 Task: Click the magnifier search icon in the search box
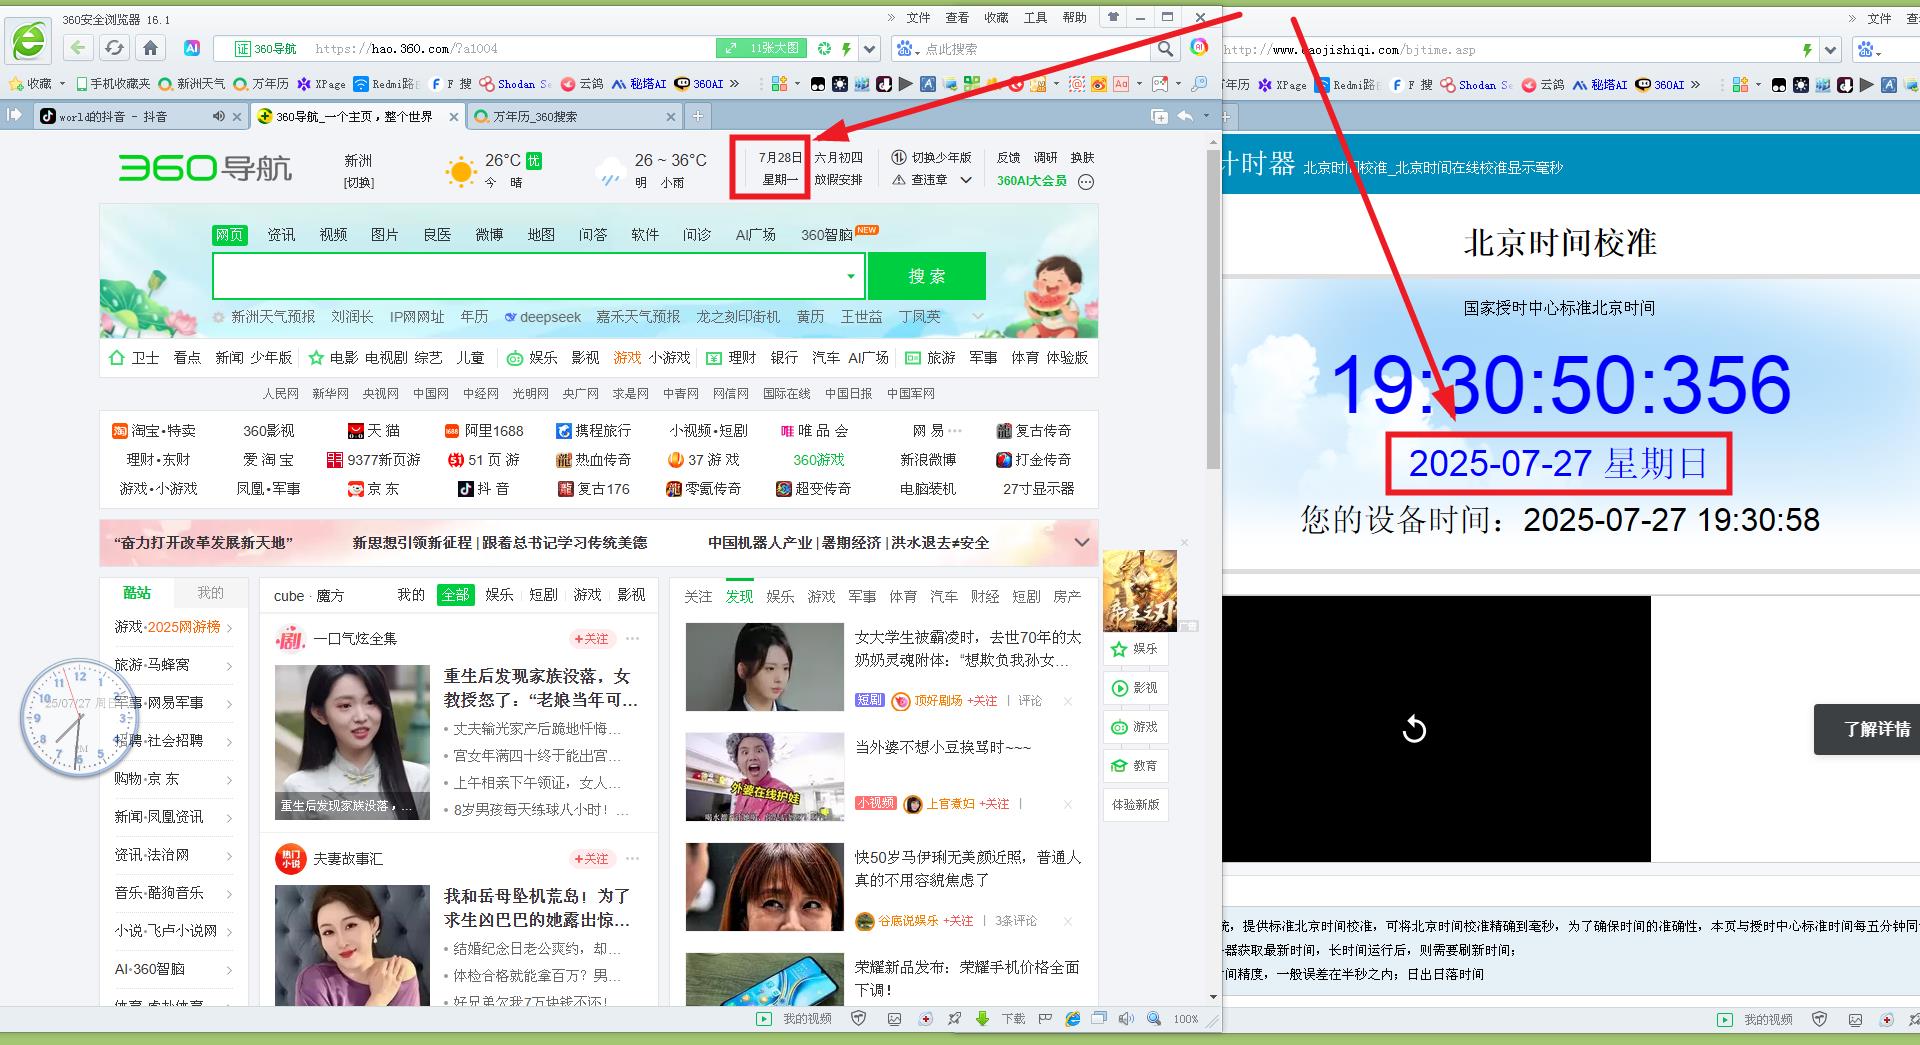1165,48
